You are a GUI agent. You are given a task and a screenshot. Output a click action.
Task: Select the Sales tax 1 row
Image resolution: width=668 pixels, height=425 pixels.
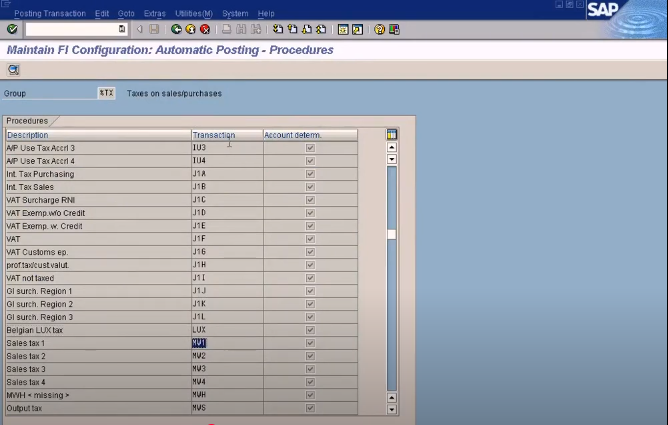181,343
